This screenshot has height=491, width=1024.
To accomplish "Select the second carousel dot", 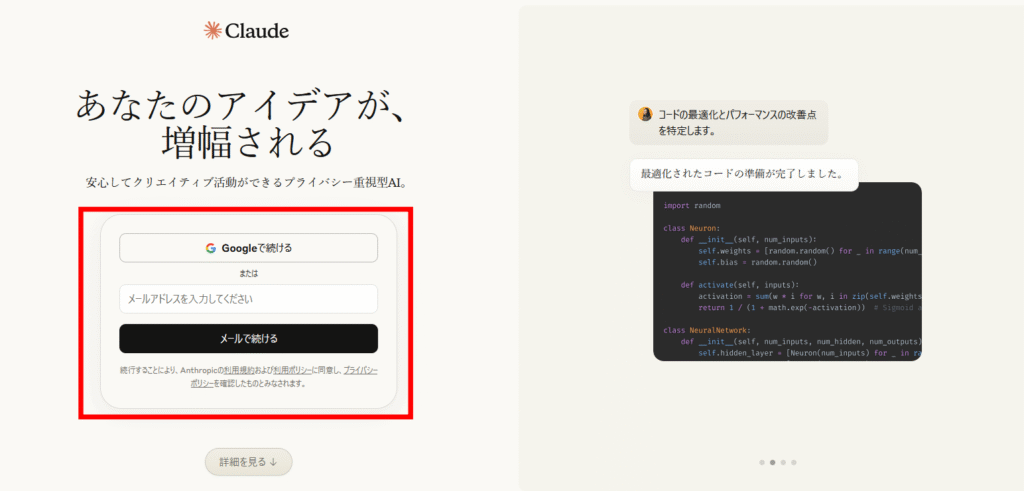I will pyautogui.click(x=773, y=462).
